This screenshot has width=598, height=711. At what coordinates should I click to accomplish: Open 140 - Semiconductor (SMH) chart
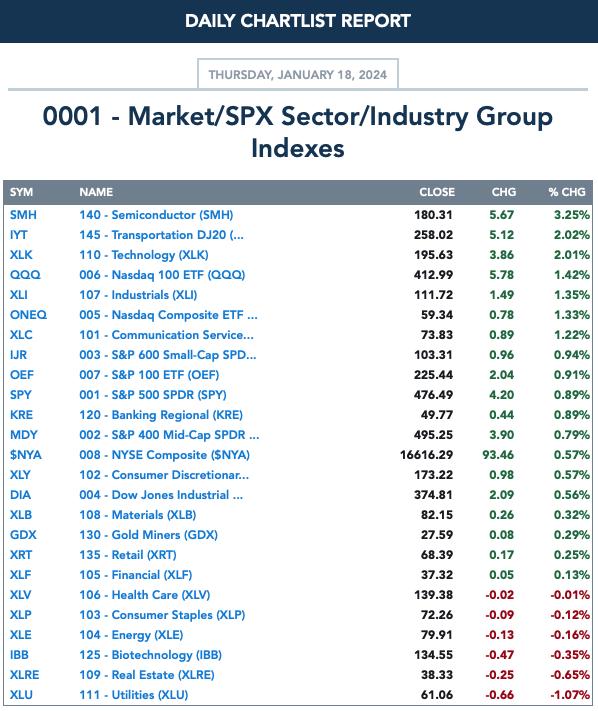[156, 215]
